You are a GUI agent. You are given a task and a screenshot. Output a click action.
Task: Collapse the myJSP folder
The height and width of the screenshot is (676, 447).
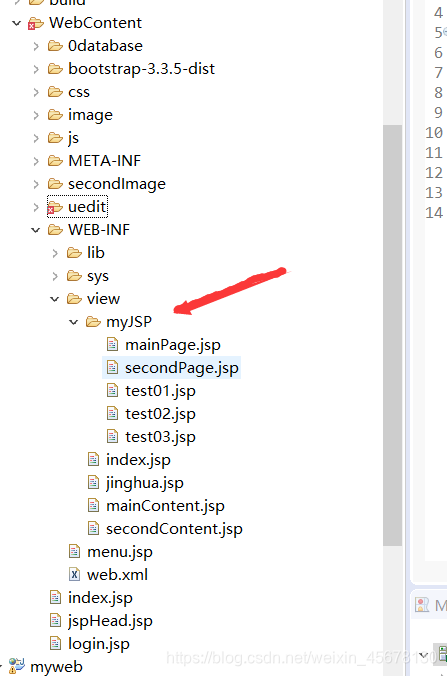(x=73, y=322)
